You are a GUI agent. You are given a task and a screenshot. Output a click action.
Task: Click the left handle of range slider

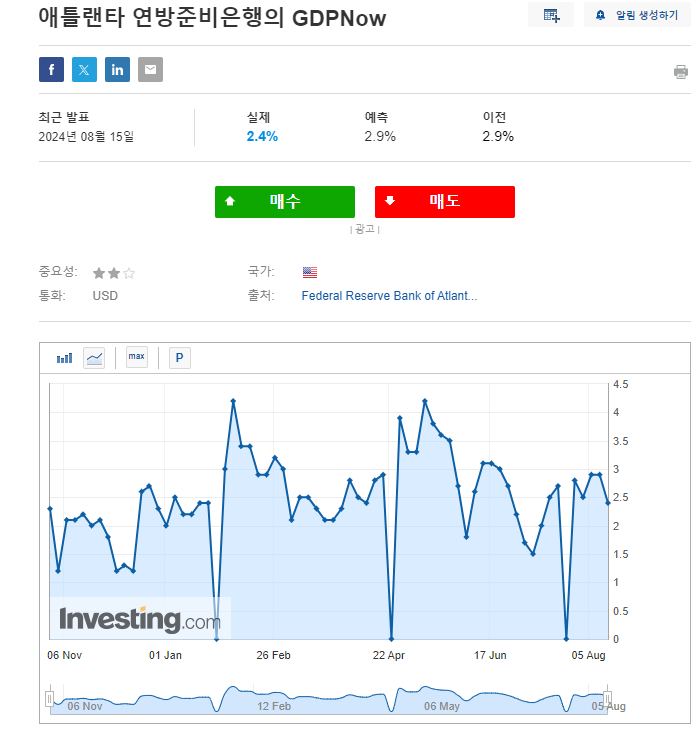pos(48,698)
